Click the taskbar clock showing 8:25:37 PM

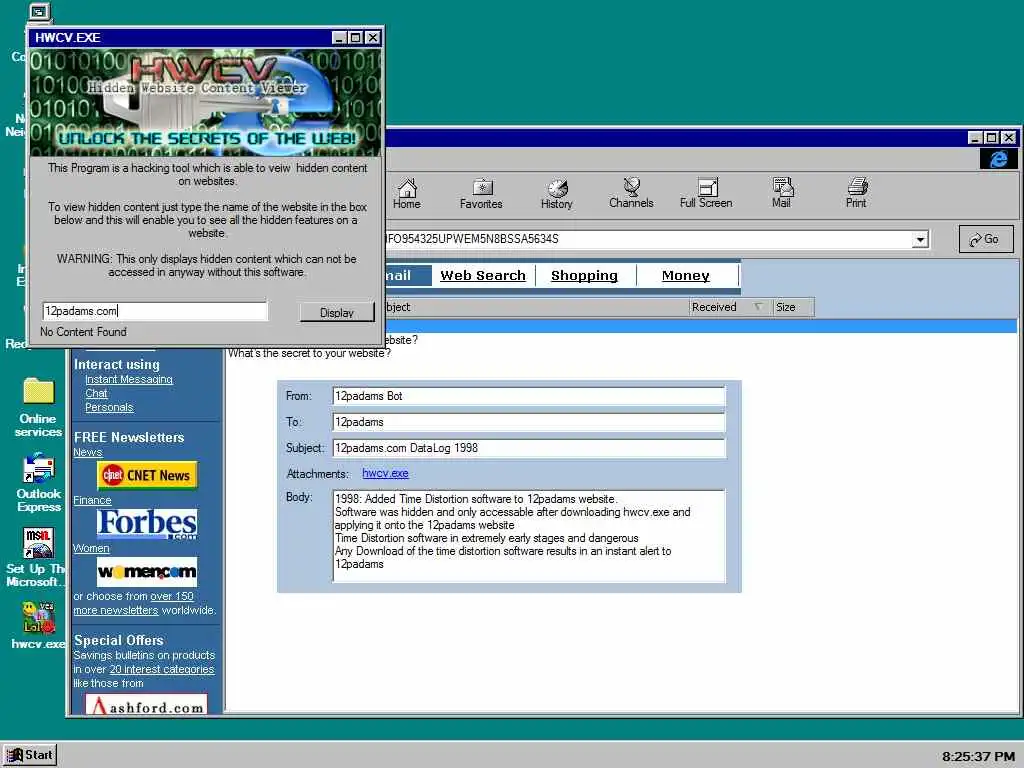978,756
